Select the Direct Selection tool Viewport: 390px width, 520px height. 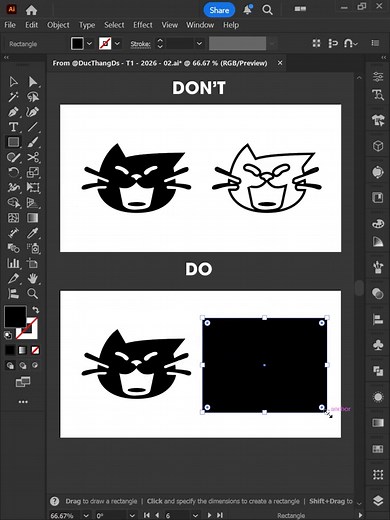(33, 82)
